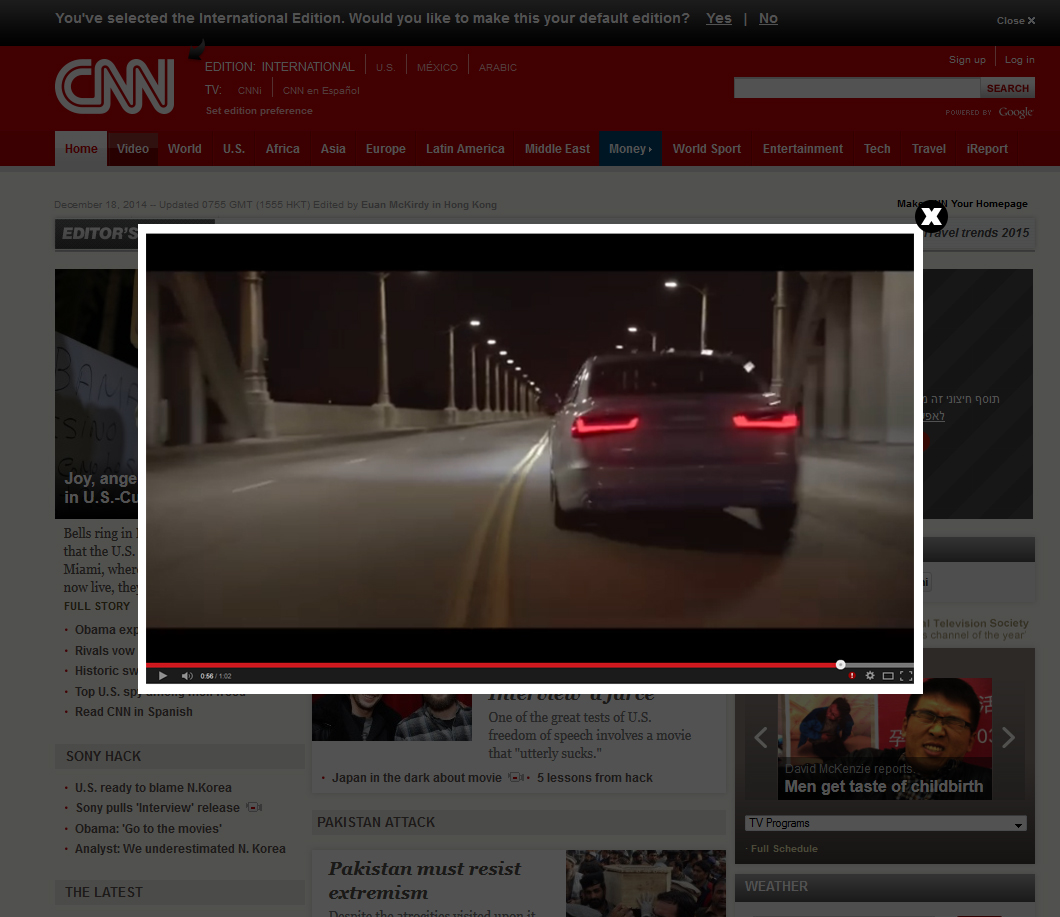
Task: Click the Sign up link
Action: (967, 60)
